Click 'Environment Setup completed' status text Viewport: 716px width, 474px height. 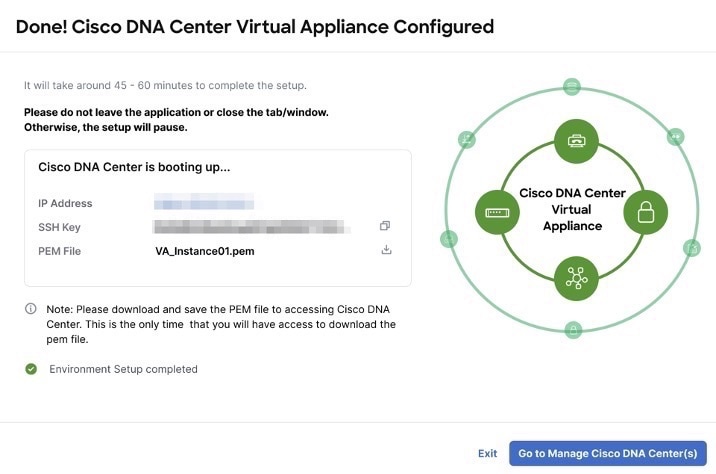pyautogui.click(x=123, y=369)
